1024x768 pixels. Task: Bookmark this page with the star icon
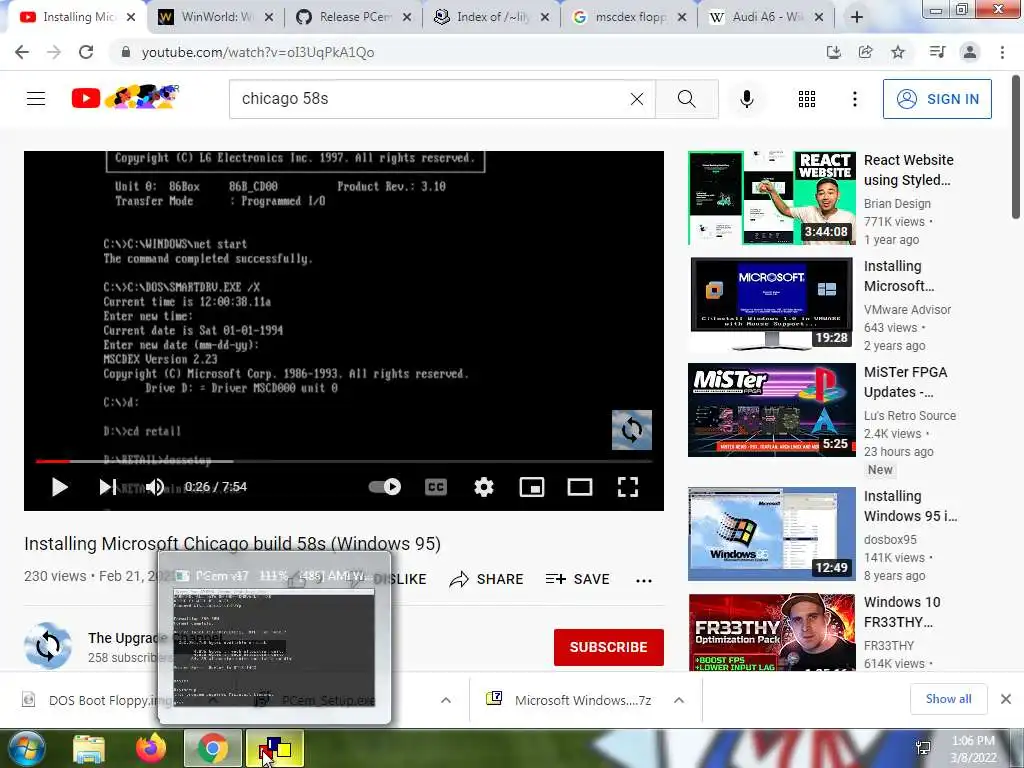tap(898, 52)
